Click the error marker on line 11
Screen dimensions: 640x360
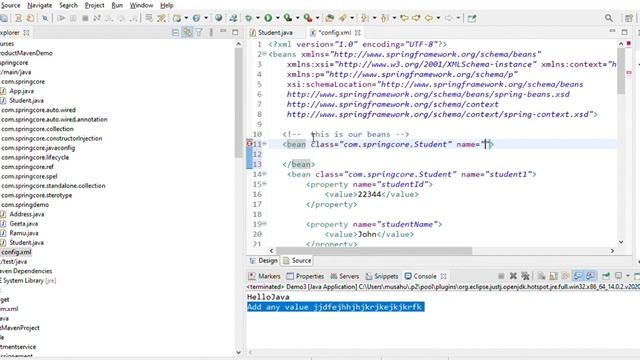click(x=249, y=144)
